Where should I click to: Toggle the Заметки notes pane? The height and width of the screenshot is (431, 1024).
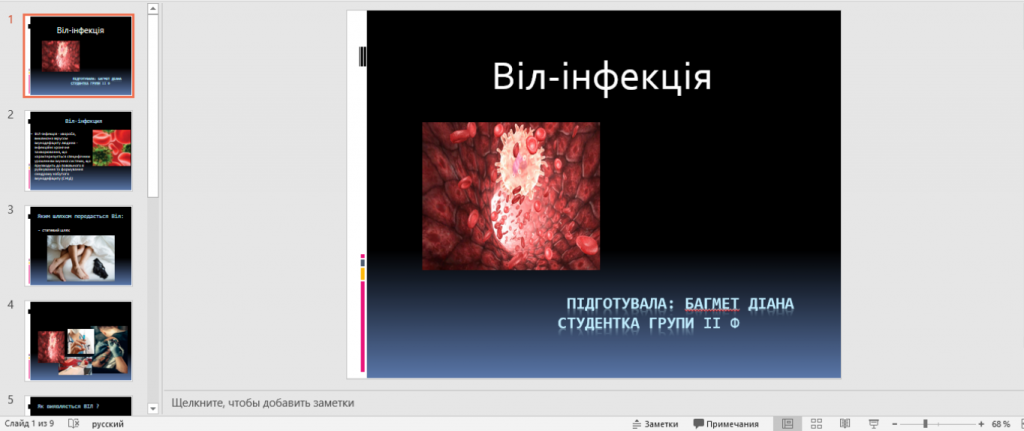click(655, 424)
